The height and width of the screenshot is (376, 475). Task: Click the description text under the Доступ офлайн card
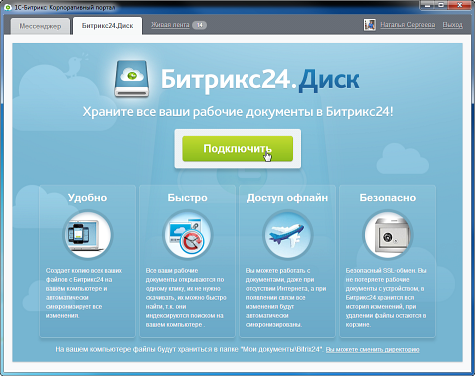tap(286, 297)
